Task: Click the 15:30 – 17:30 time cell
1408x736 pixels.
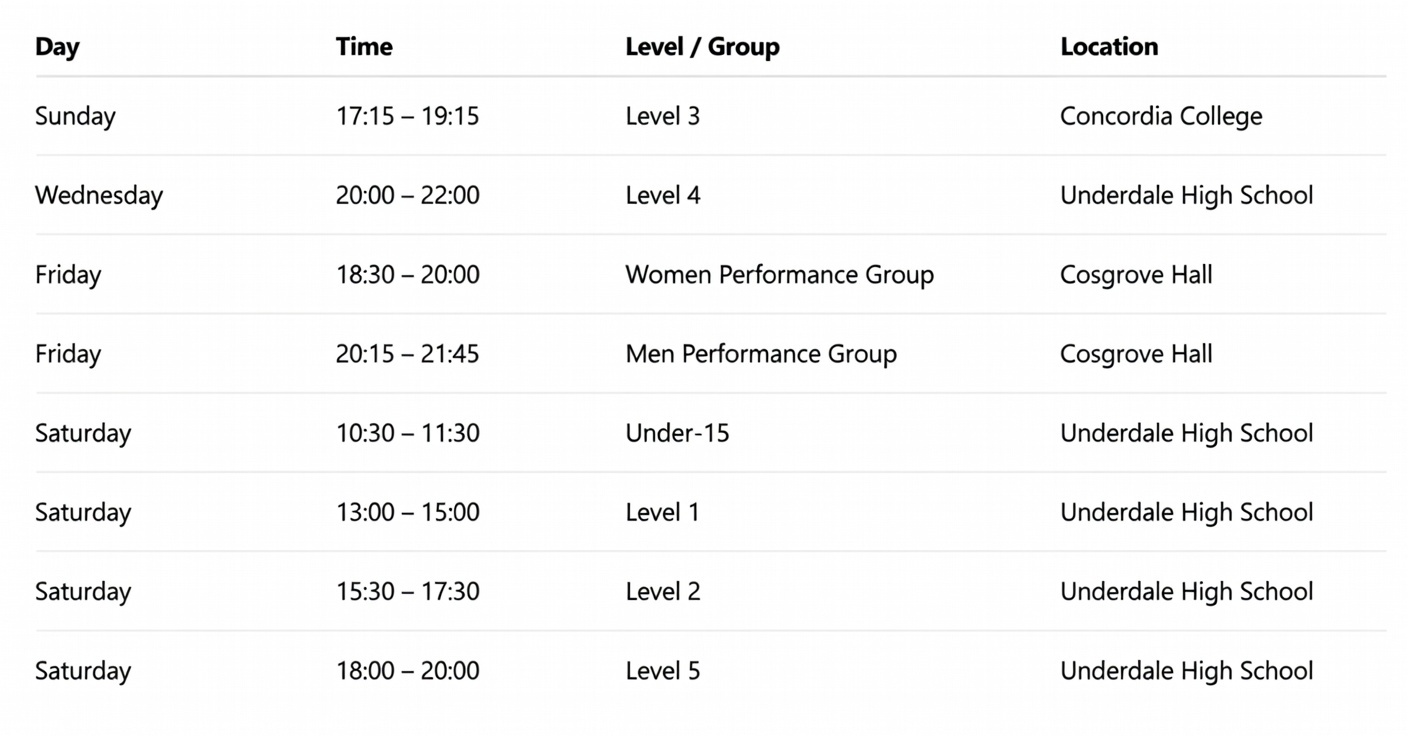Action: coord(407,591)
